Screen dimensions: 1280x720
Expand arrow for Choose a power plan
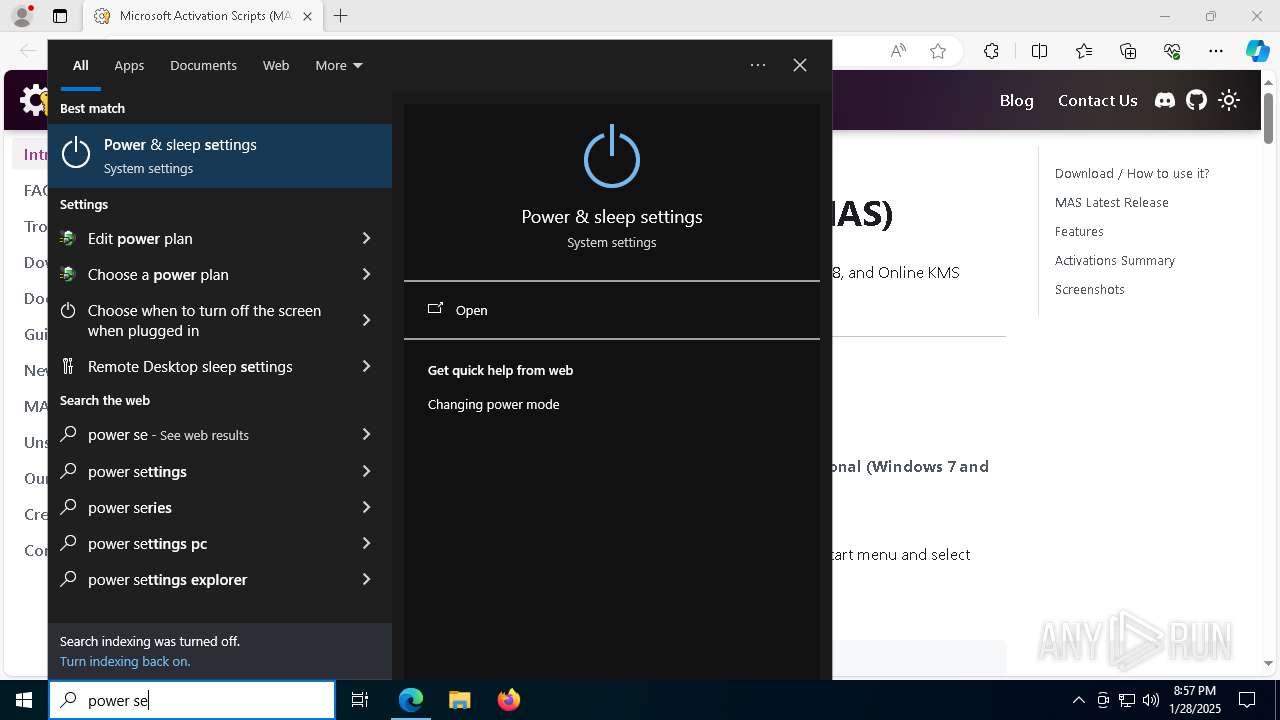click(366, 274)
